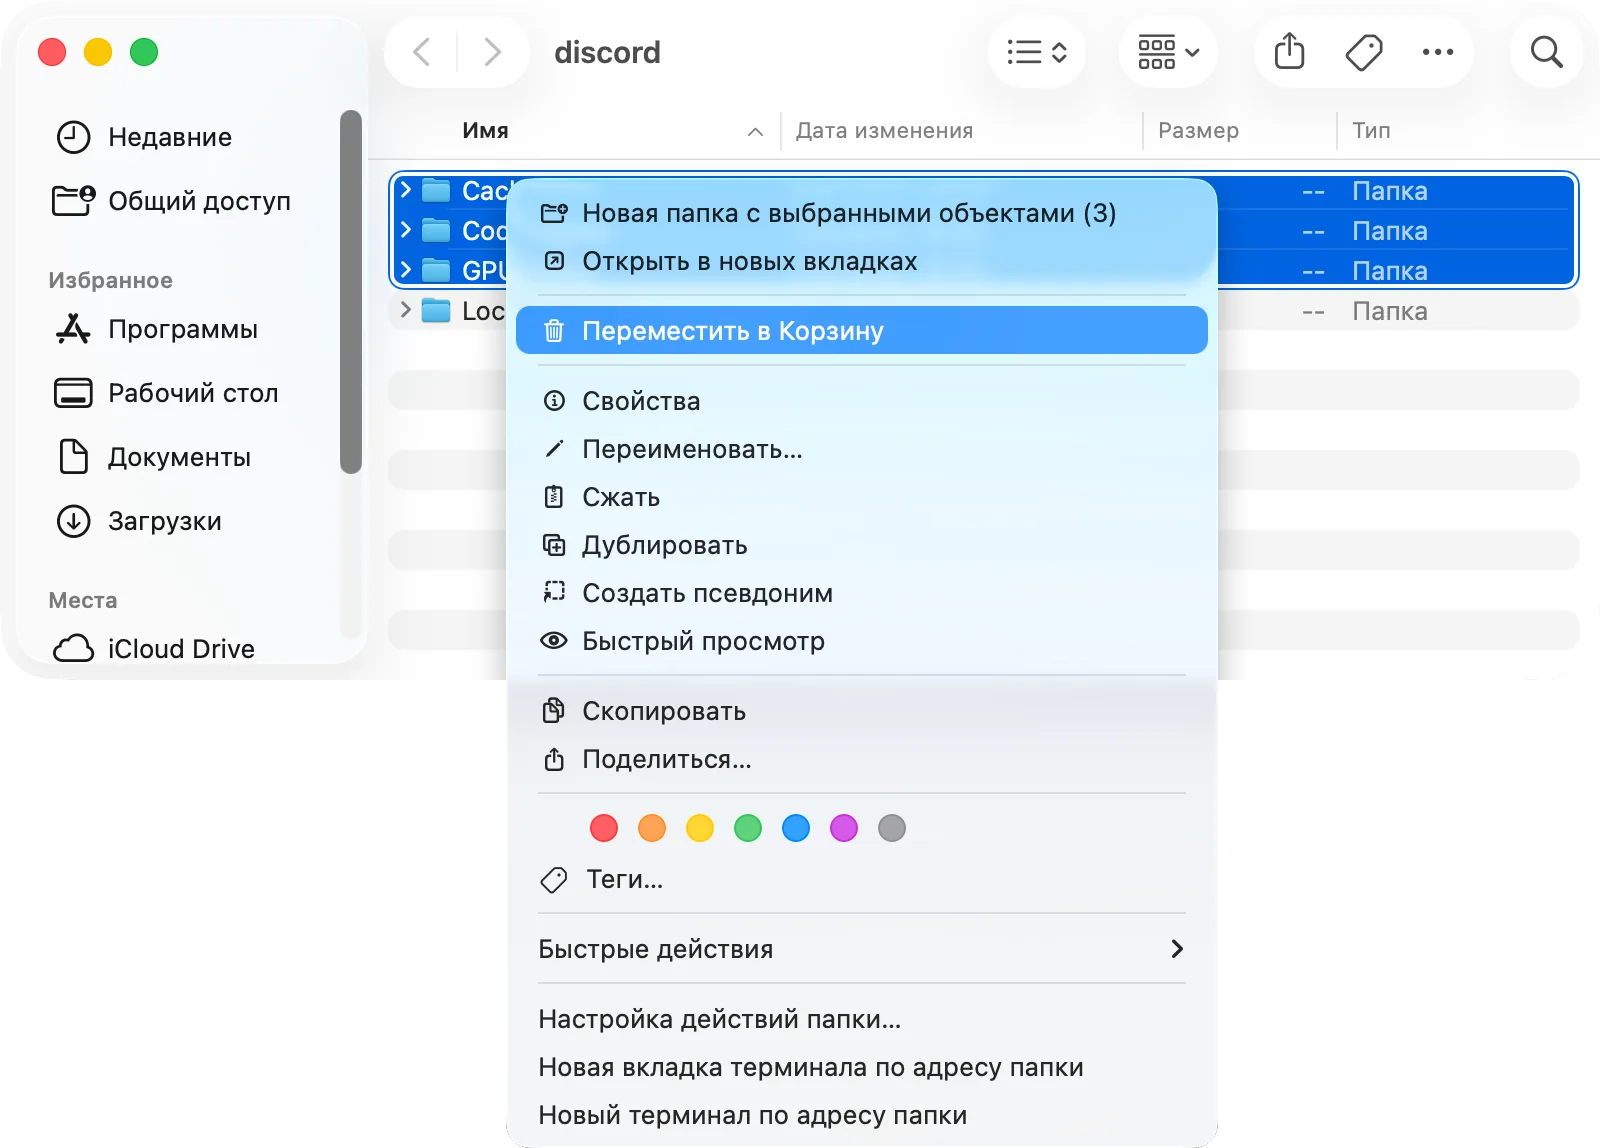Image resolution: width=1600 pixels, height=1148 pixels.
Task: Choose Открыть в новых вкладках
Action: (862, 261)
